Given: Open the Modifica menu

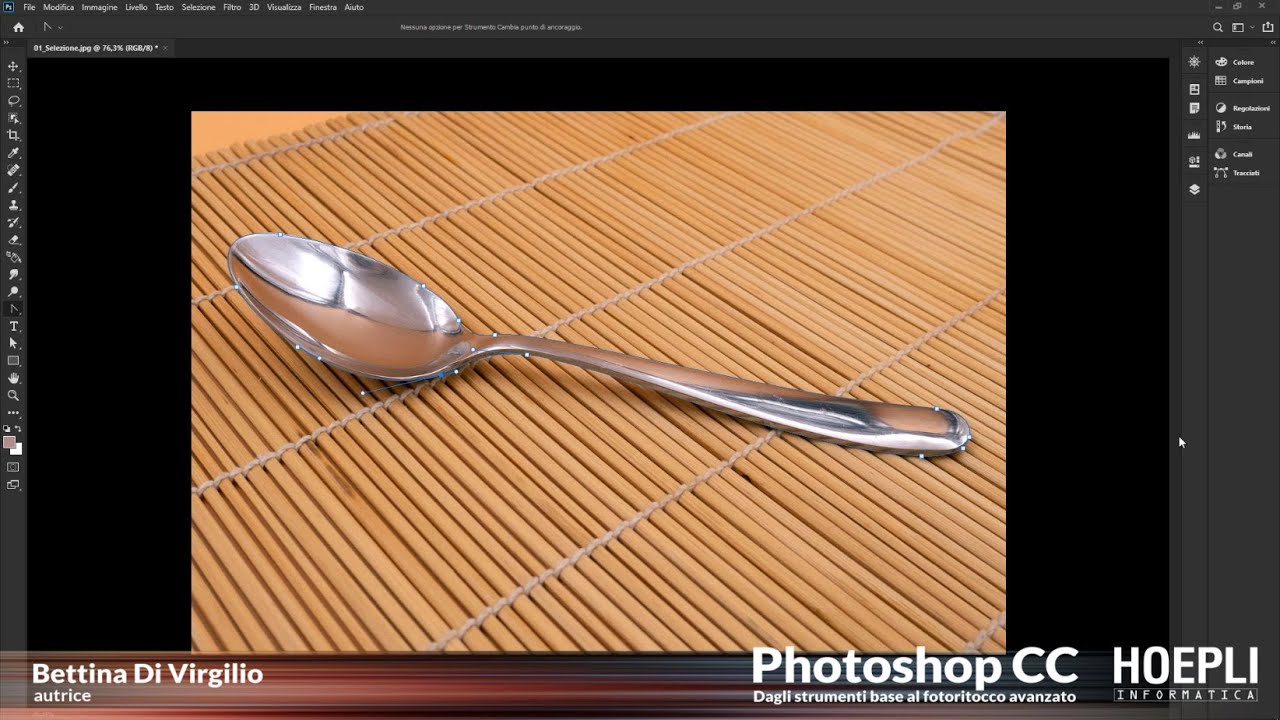Looking at the screenshot, I should [58, 7].
